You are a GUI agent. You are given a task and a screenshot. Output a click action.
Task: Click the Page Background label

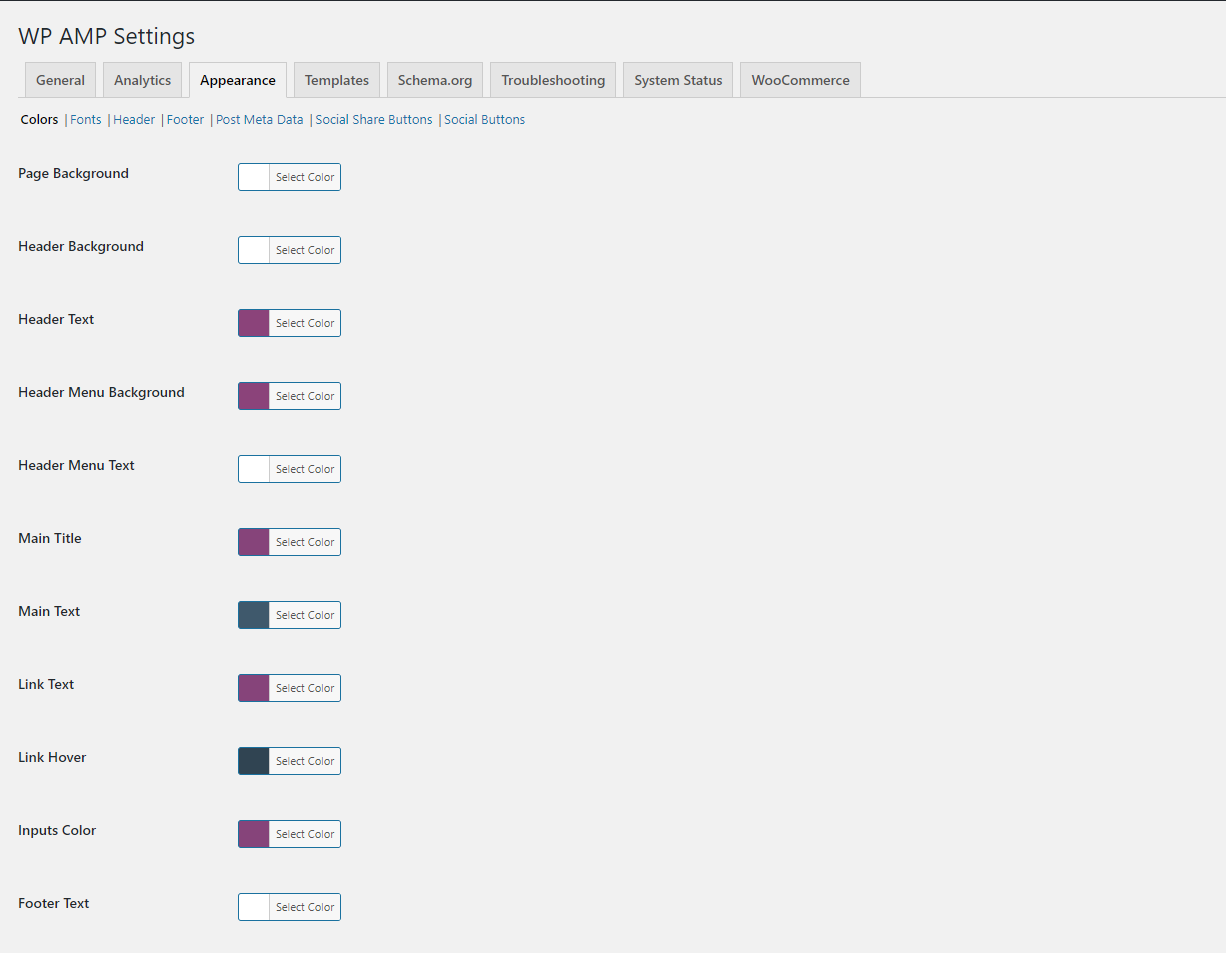(x=73, y=173)
